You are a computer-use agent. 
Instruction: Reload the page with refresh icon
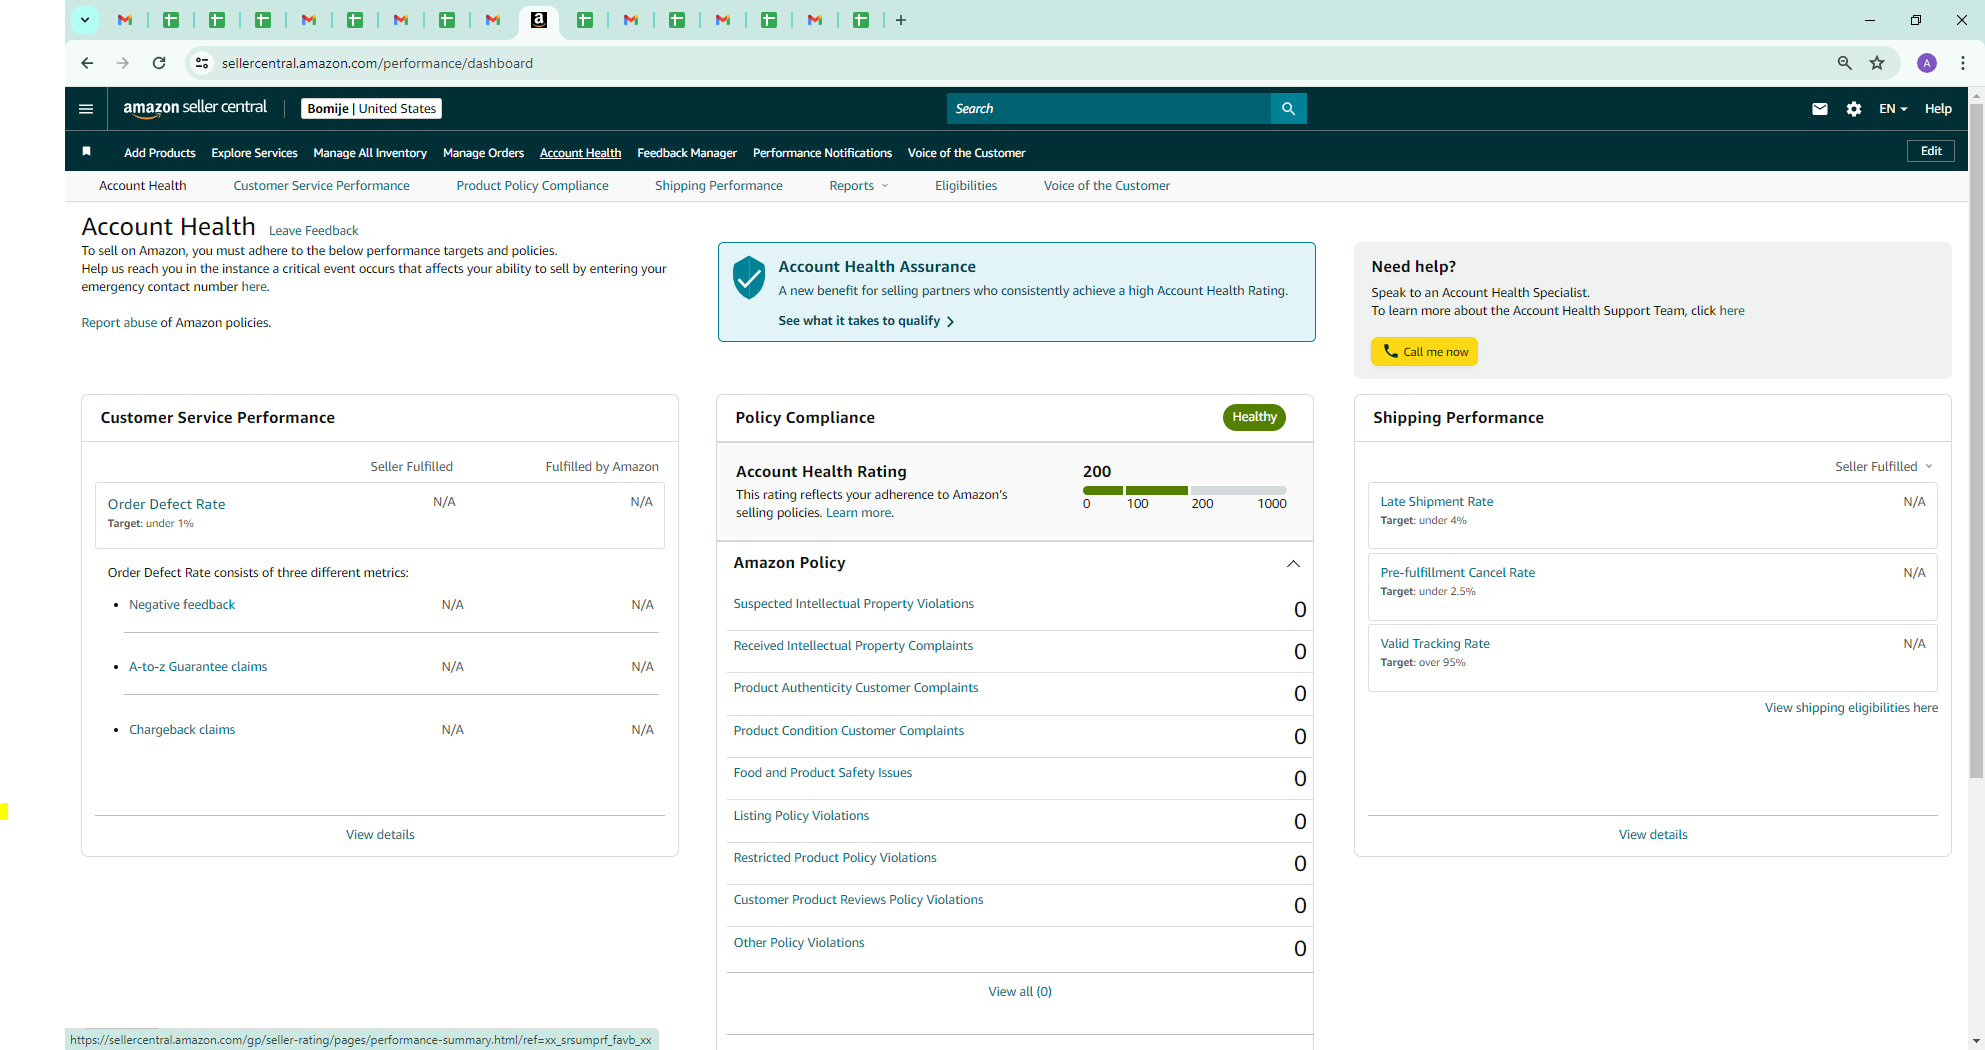point(159,63)
